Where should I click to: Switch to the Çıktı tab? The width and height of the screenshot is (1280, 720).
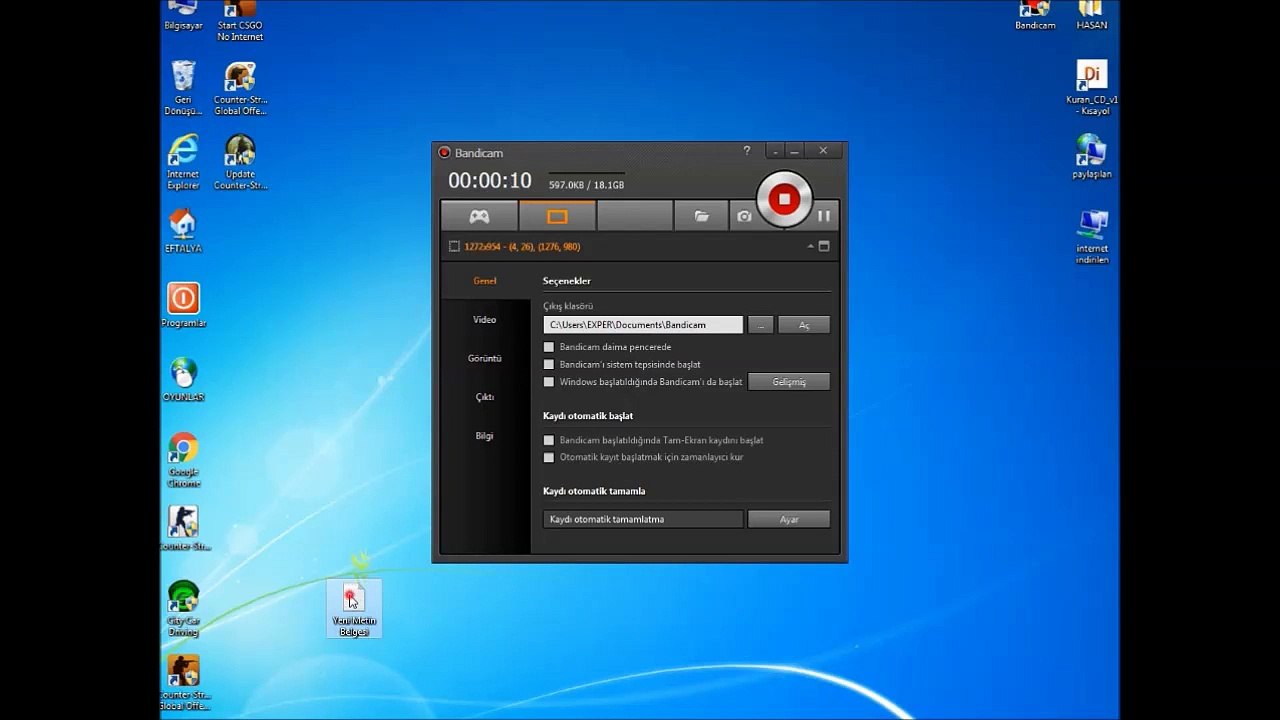point(485,397)
